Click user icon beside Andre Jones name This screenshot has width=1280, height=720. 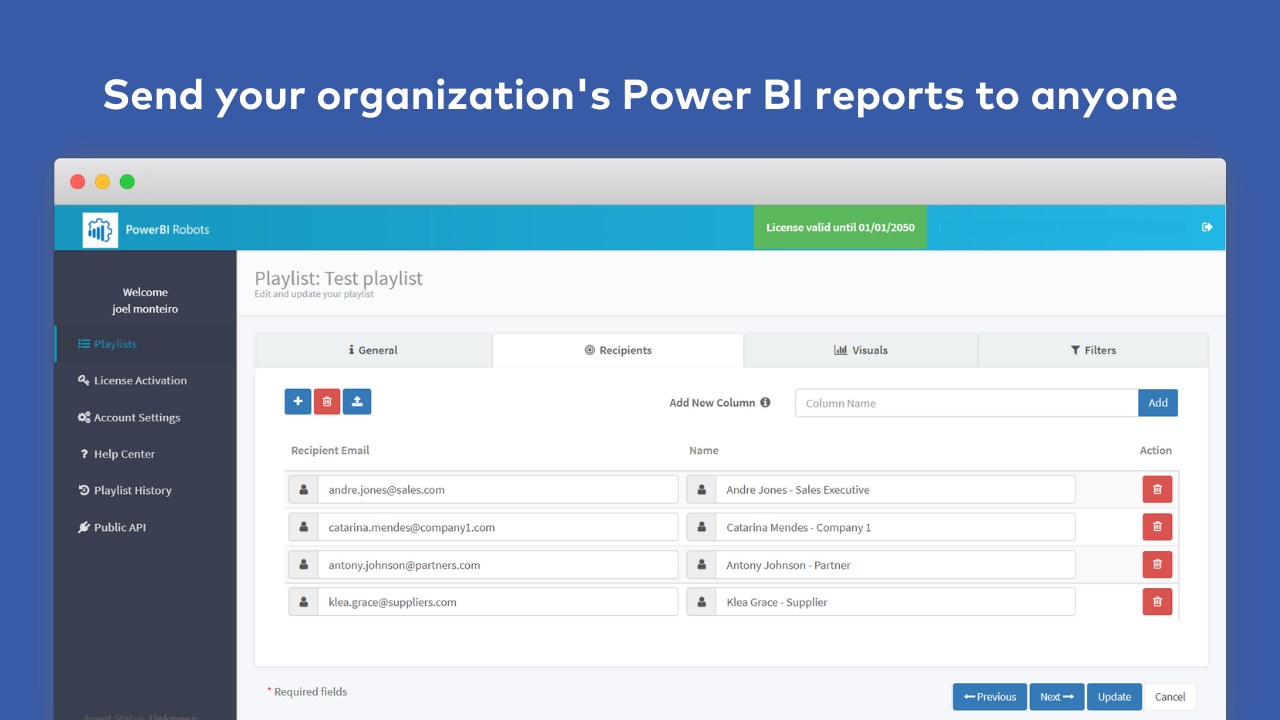[x=701, y=490]
